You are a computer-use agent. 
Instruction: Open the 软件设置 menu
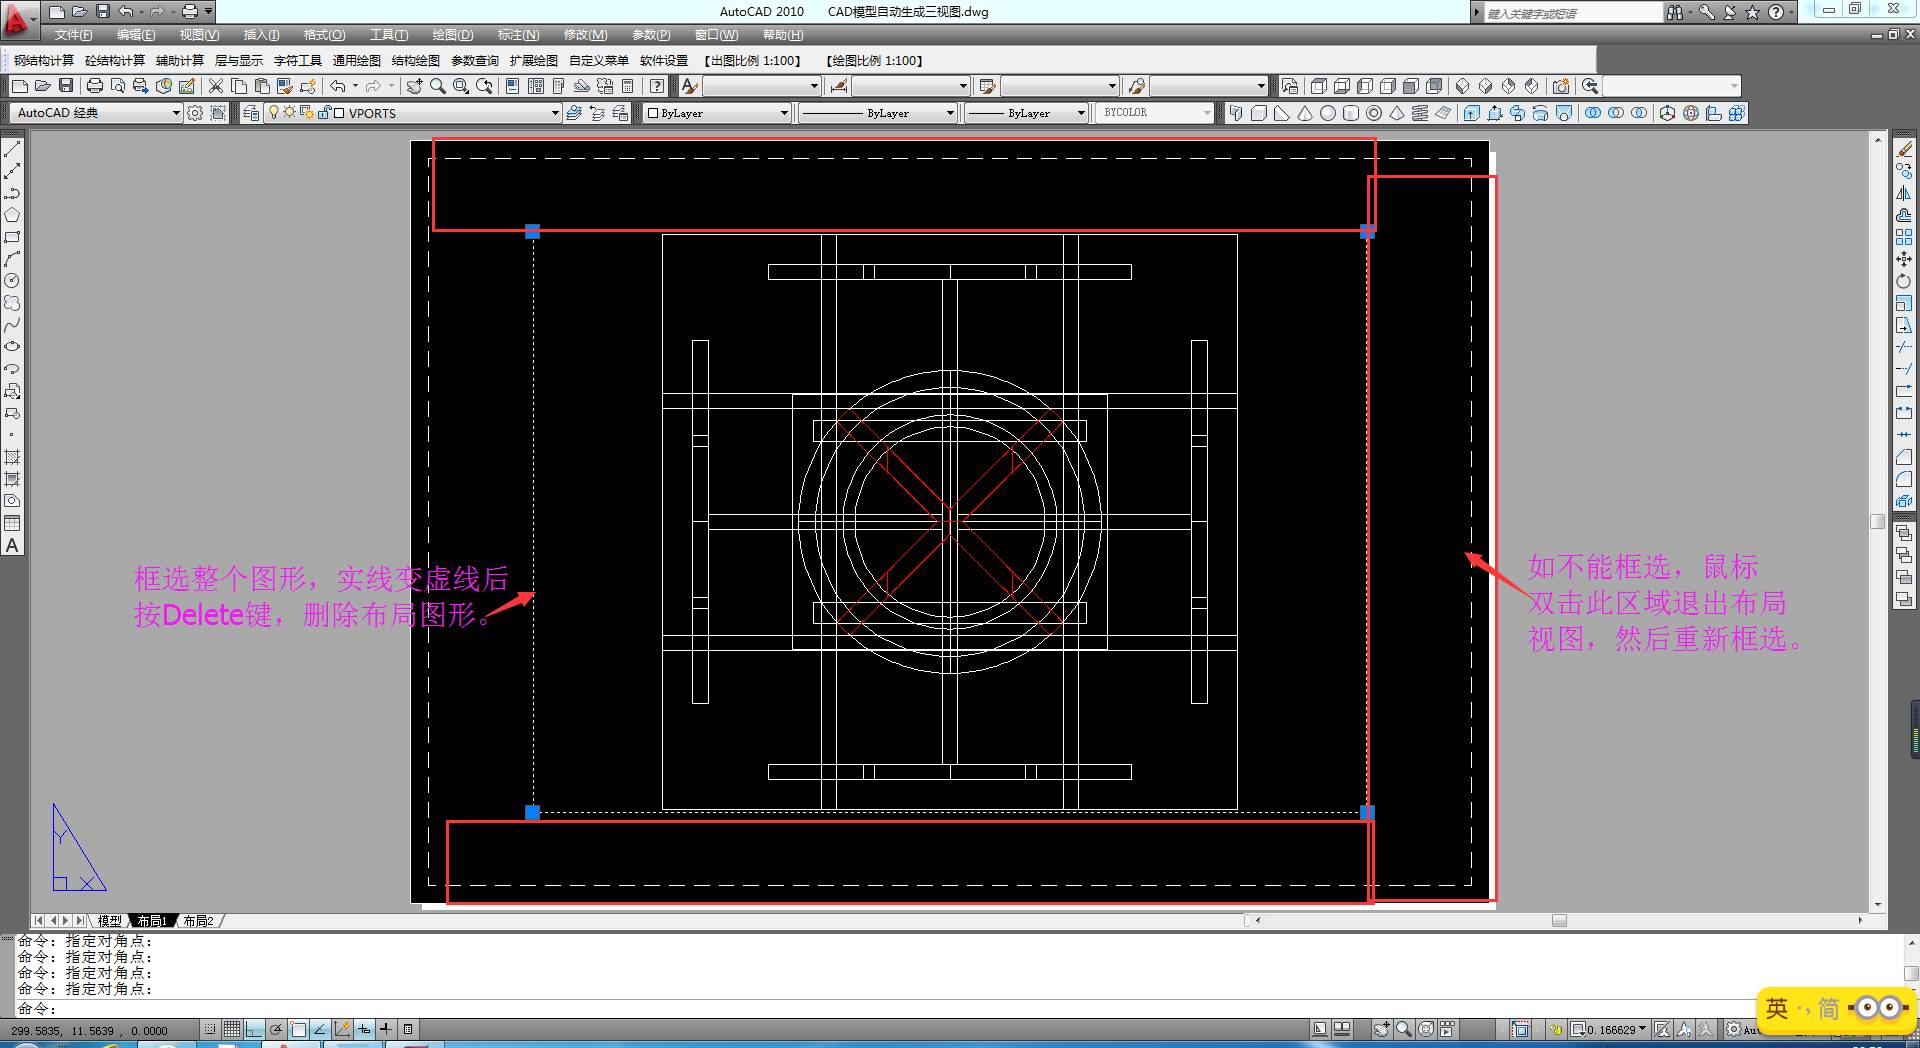pos(664,61)
